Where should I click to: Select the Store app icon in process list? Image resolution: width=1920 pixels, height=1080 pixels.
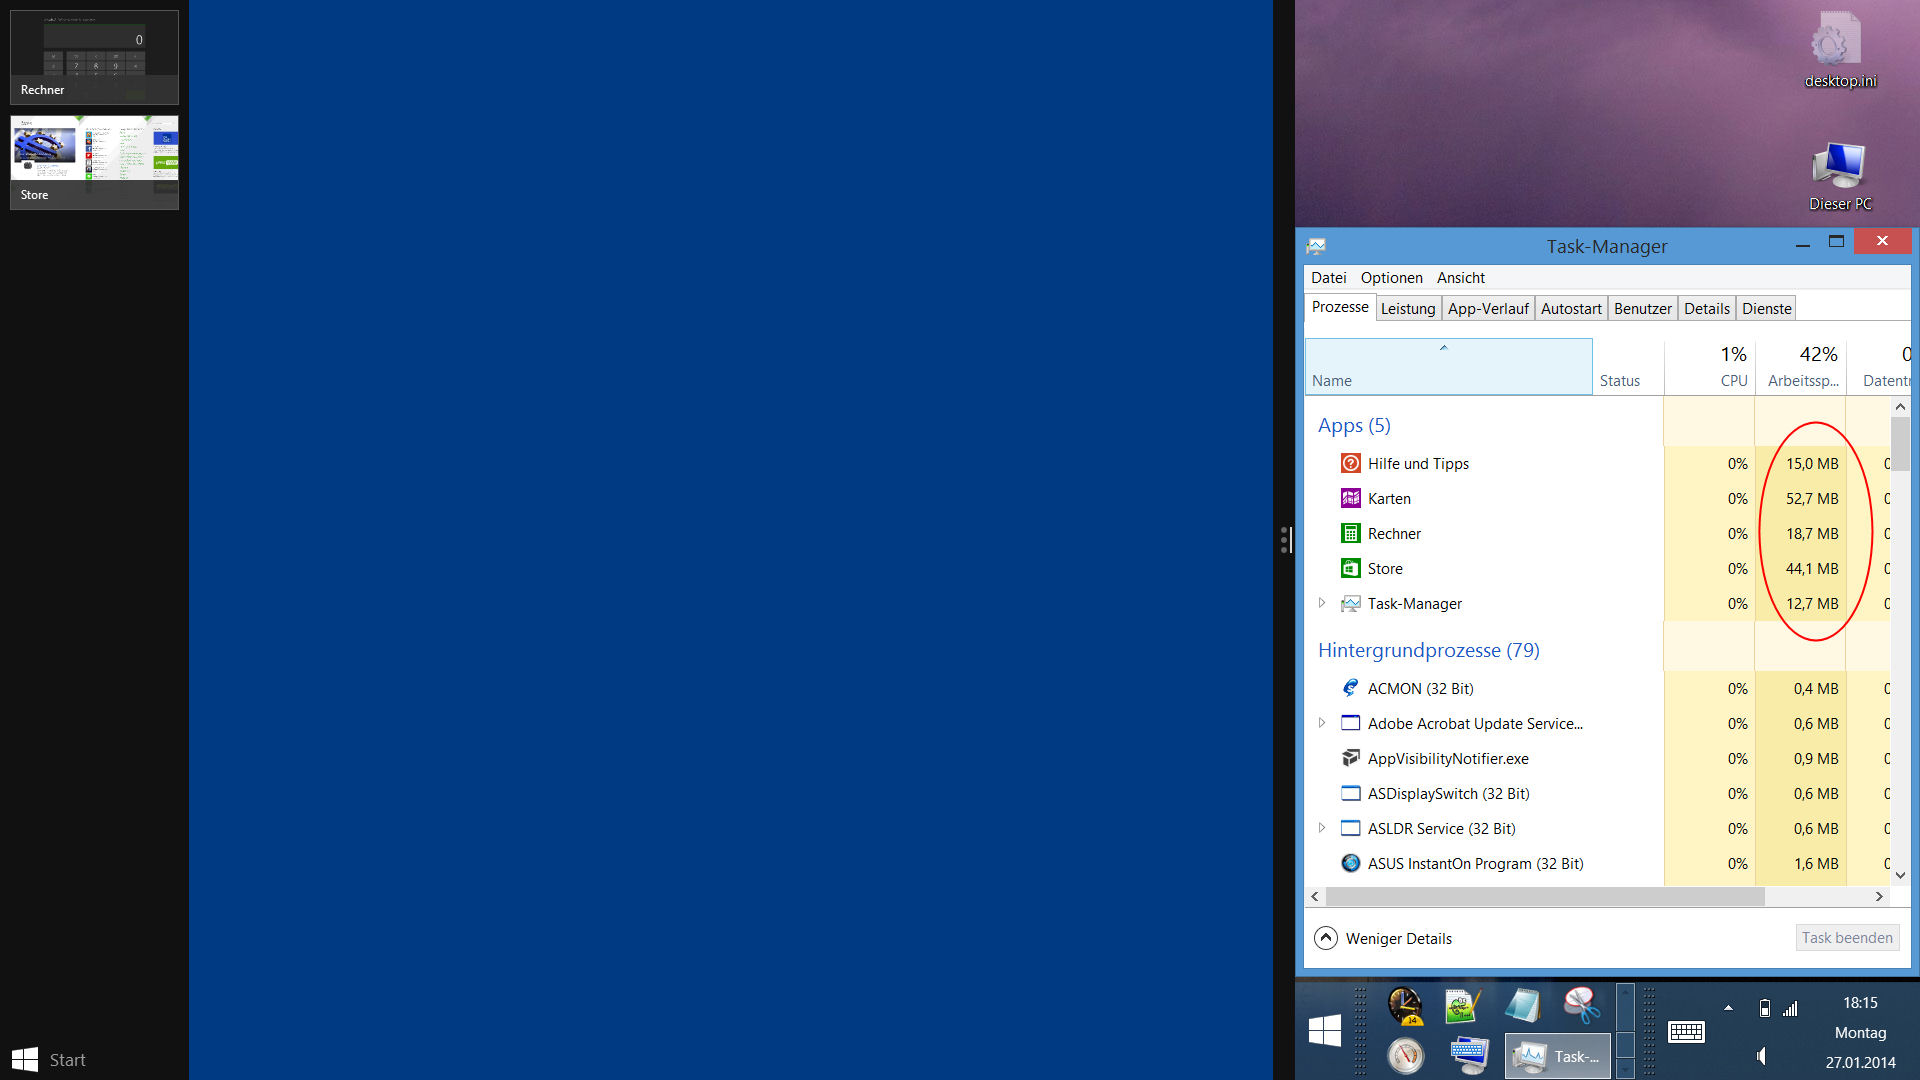[1350, 568]
